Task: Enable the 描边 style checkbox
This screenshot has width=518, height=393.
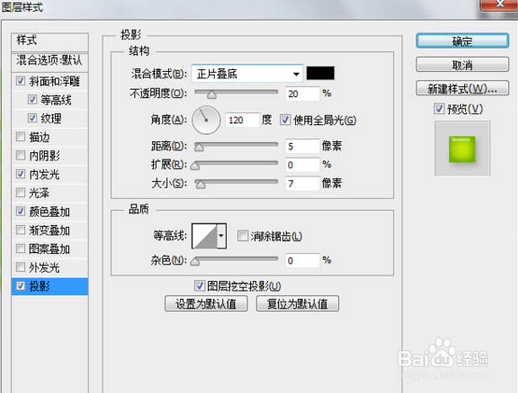Action: [20, 137]
